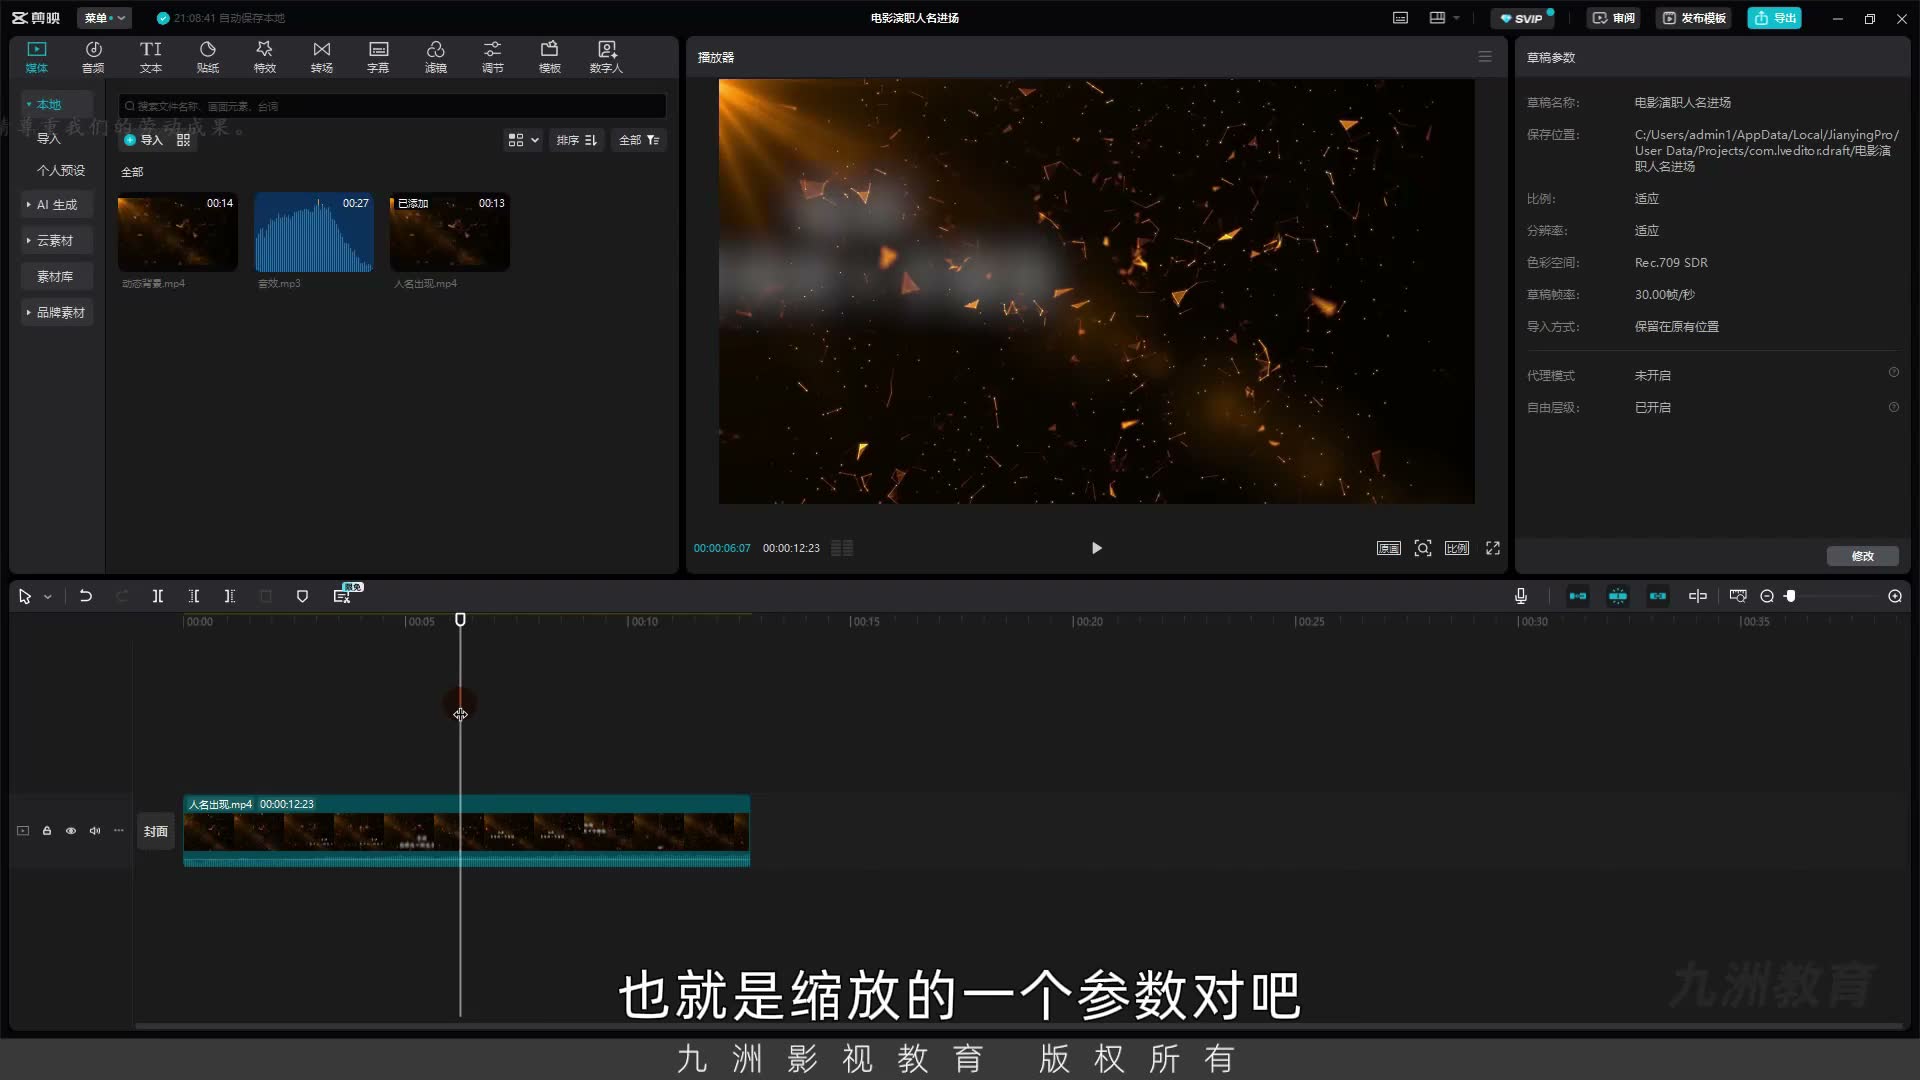Open the 滤镜 filters panel
Image resolution: width=1920 pixels, height=1080 pixels.
[x=436, y=57]
